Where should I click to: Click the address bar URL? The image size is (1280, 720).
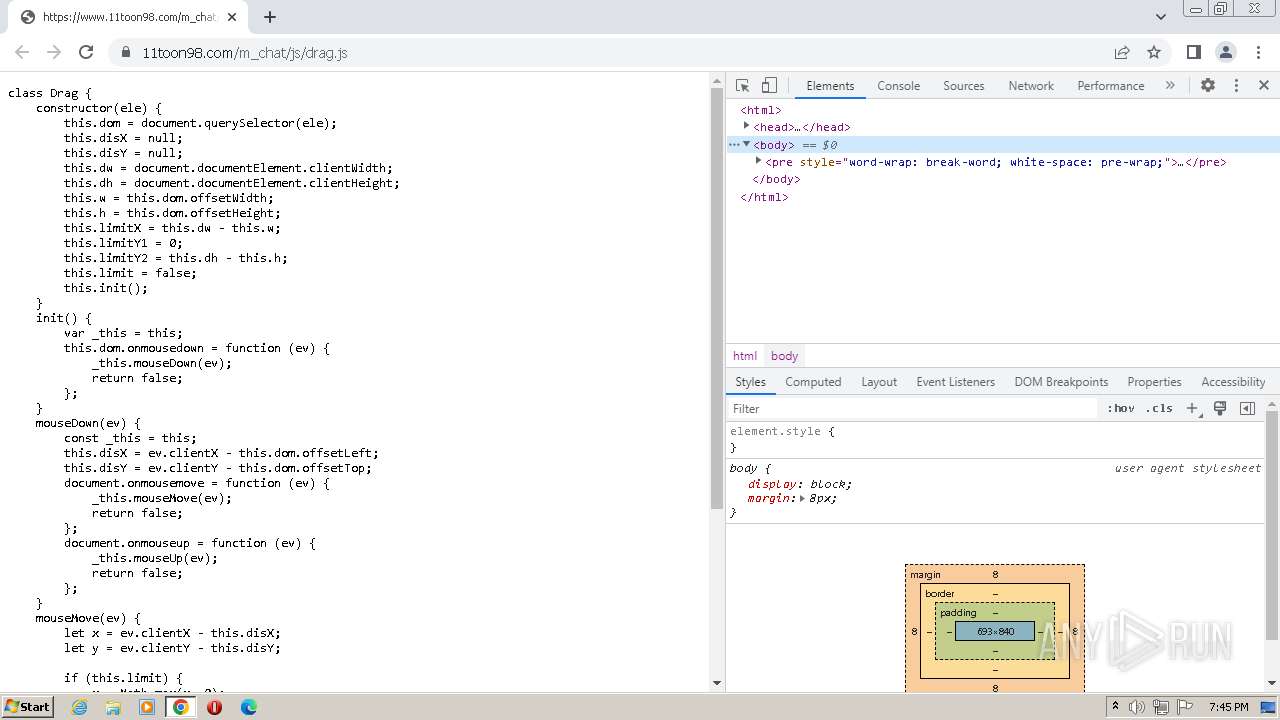pos(245,53)
